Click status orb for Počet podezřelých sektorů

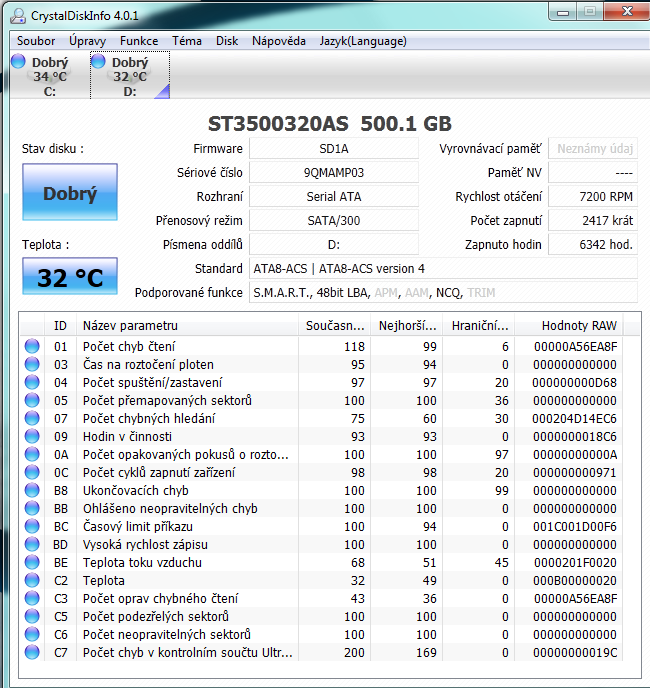33,617
